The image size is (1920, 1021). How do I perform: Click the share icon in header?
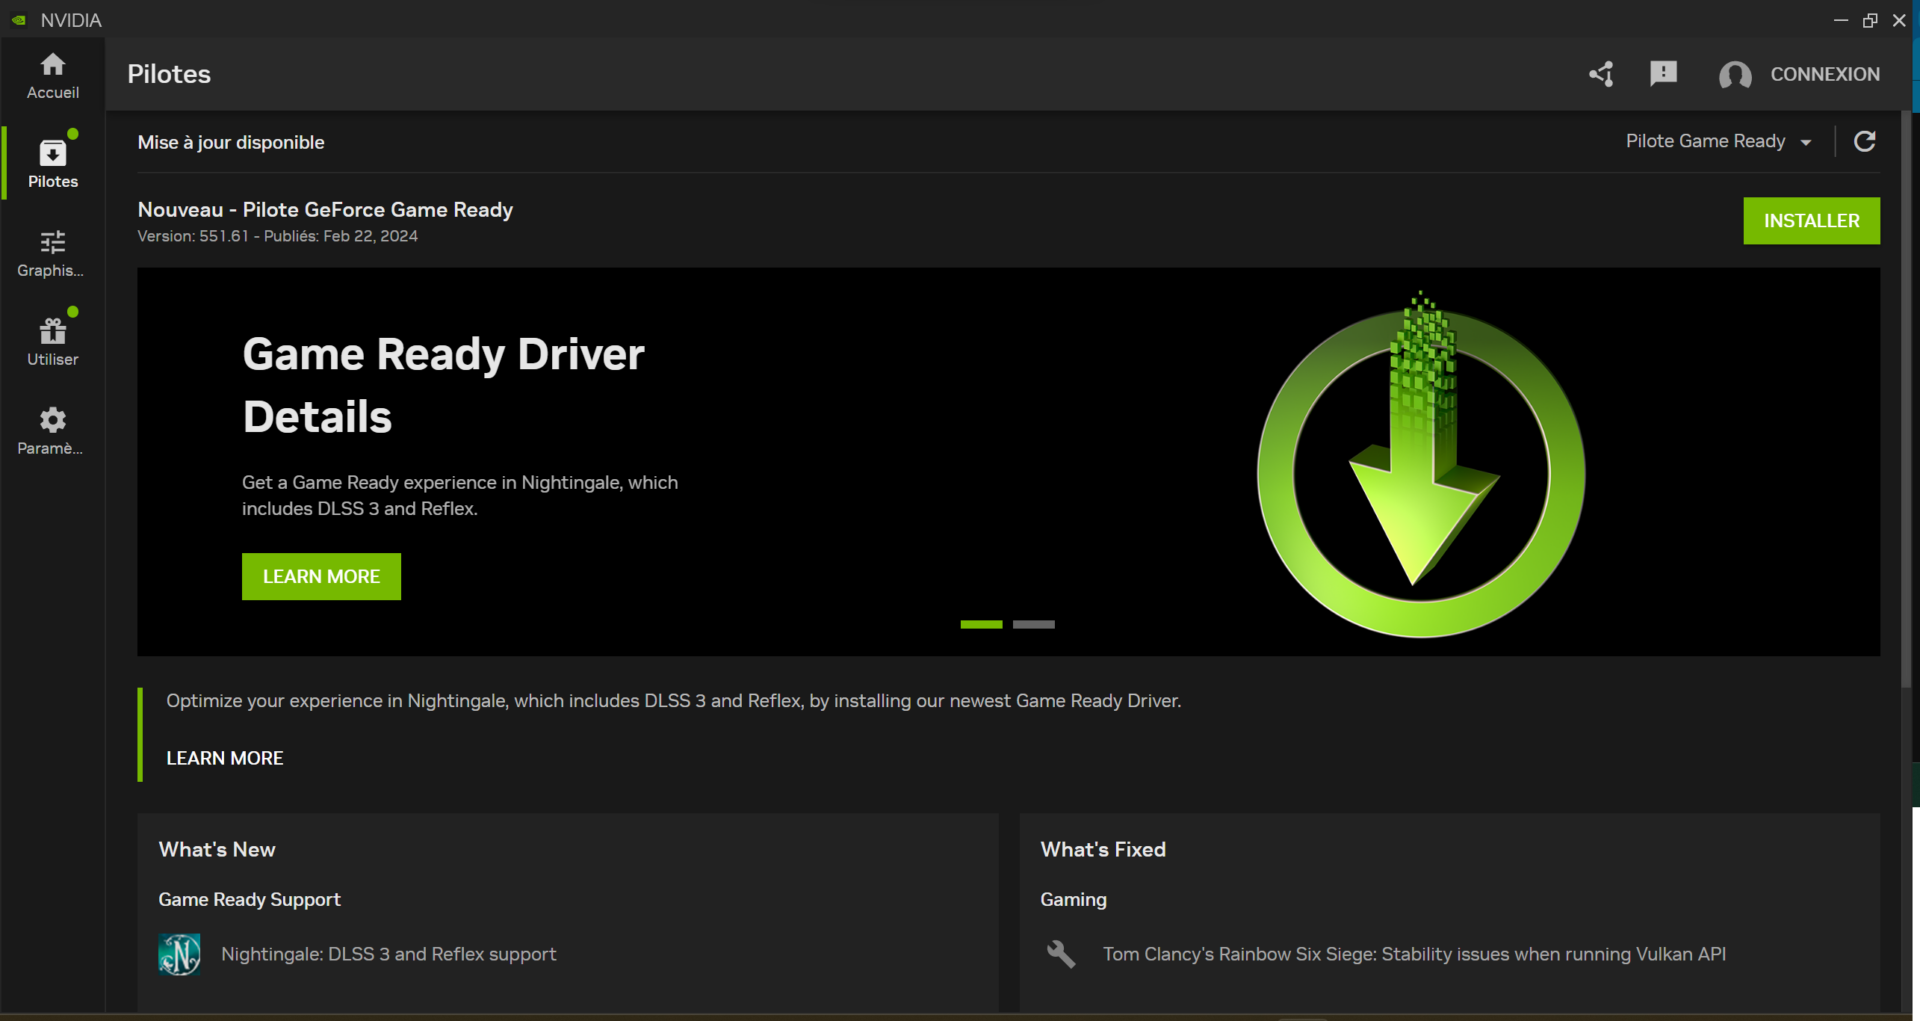tap(1601, 74)
